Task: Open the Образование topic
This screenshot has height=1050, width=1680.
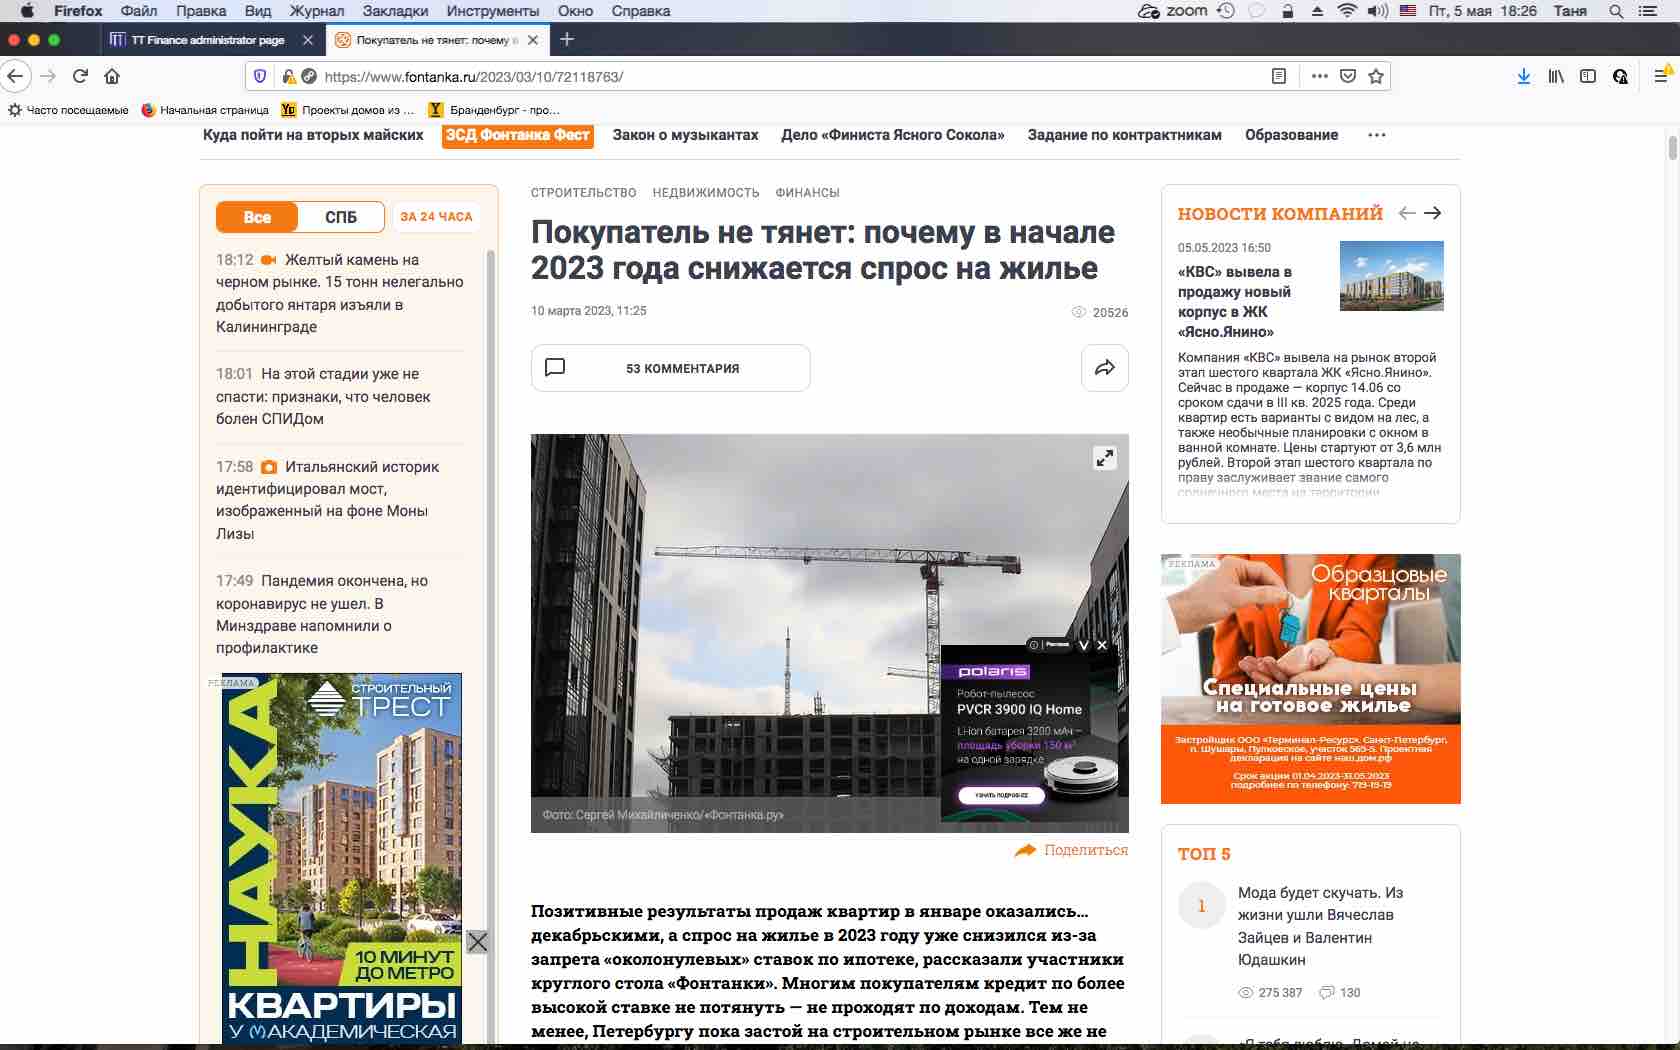Action: 1291,135
